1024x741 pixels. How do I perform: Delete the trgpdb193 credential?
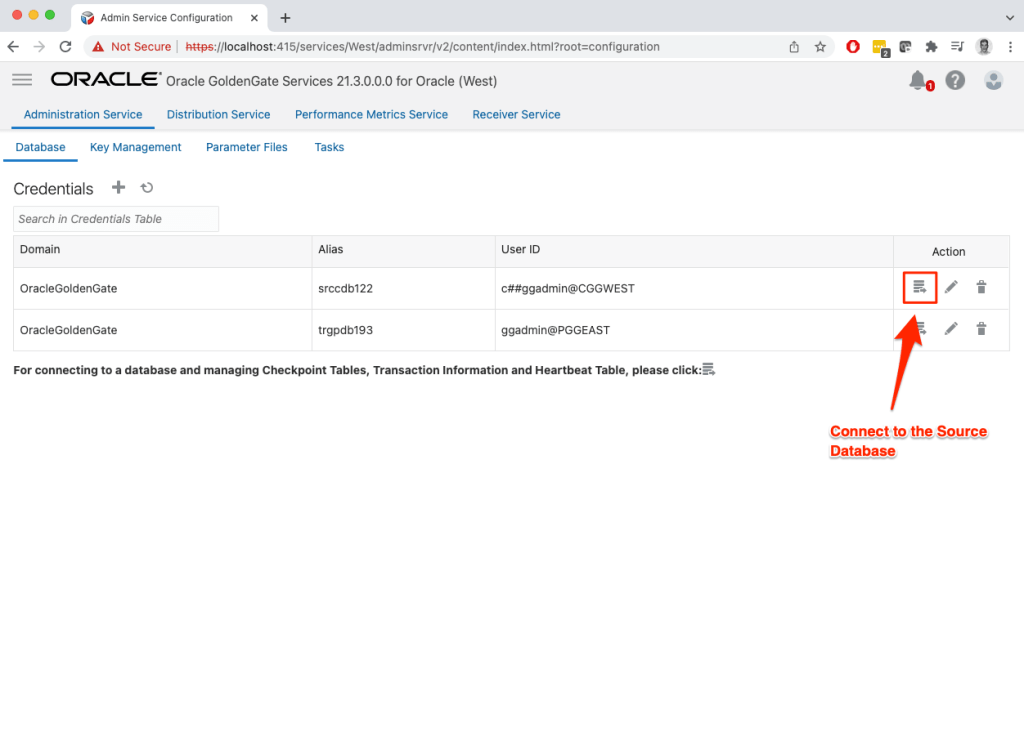(981, 329)
